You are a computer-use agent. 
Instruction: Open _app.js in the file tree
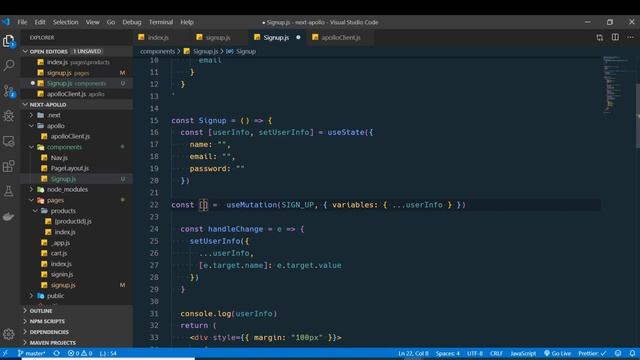coord(60,243)
